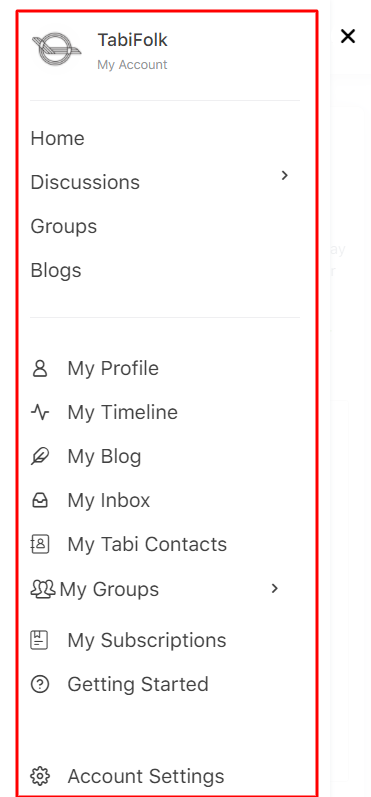Open the Discussions menu item
371x797 pixels.
pos(85,182)
